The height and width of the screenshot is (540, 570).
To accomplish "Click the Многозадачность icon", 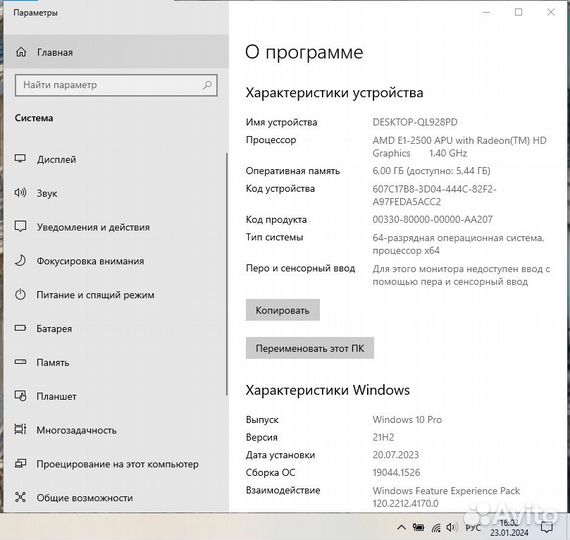I will coord(20,429).
